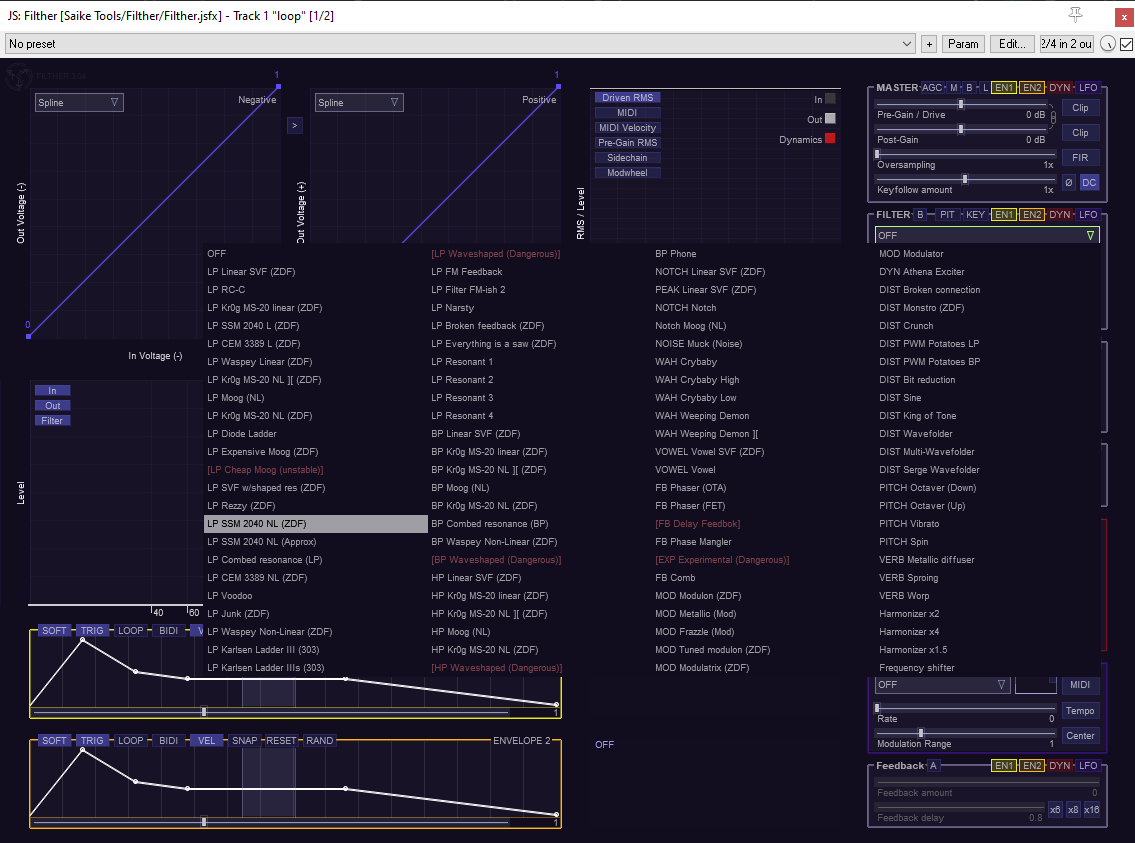Select FB Comb filter entry
The height and width of the screenshot is (843, 1135).
point(675,578)
